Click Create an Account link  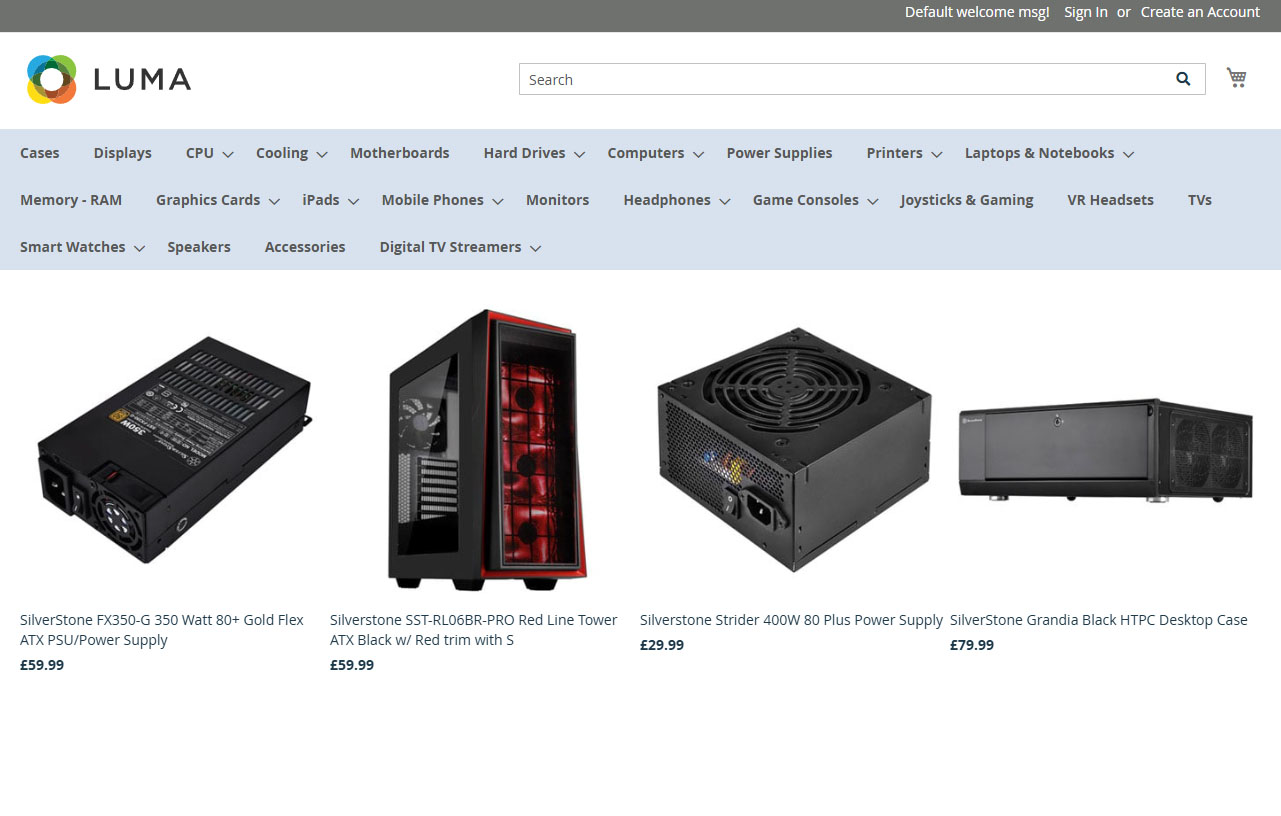(x=1200, y=12)
